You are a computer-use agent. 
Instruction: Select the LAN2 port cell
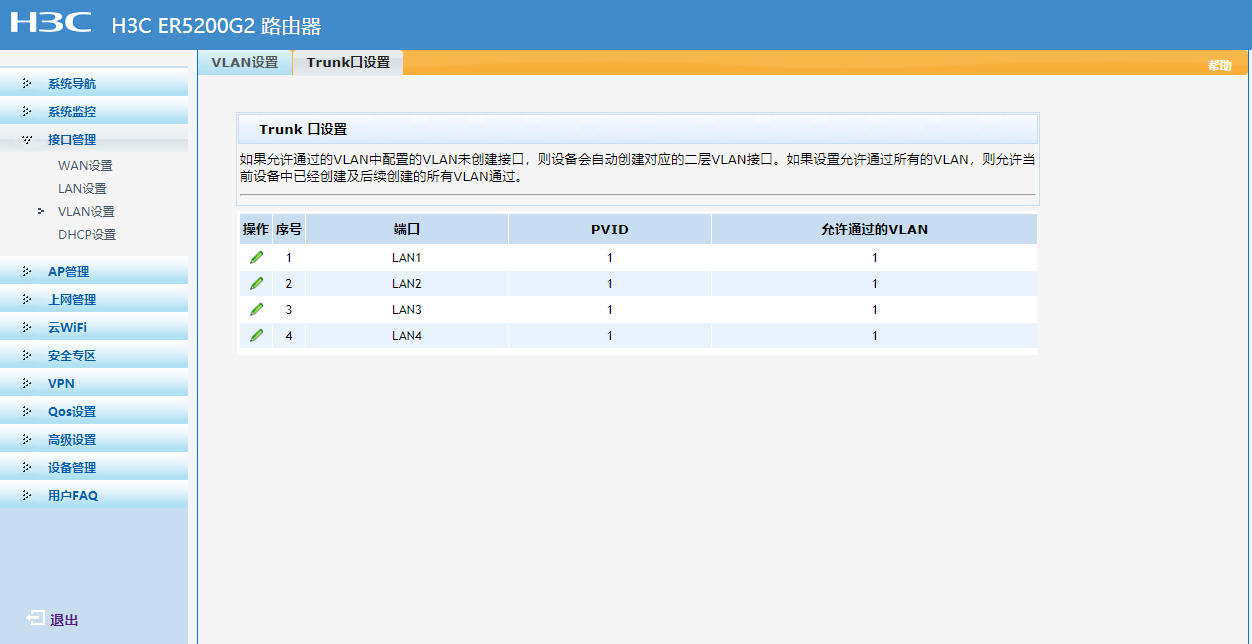click(407, 283)
